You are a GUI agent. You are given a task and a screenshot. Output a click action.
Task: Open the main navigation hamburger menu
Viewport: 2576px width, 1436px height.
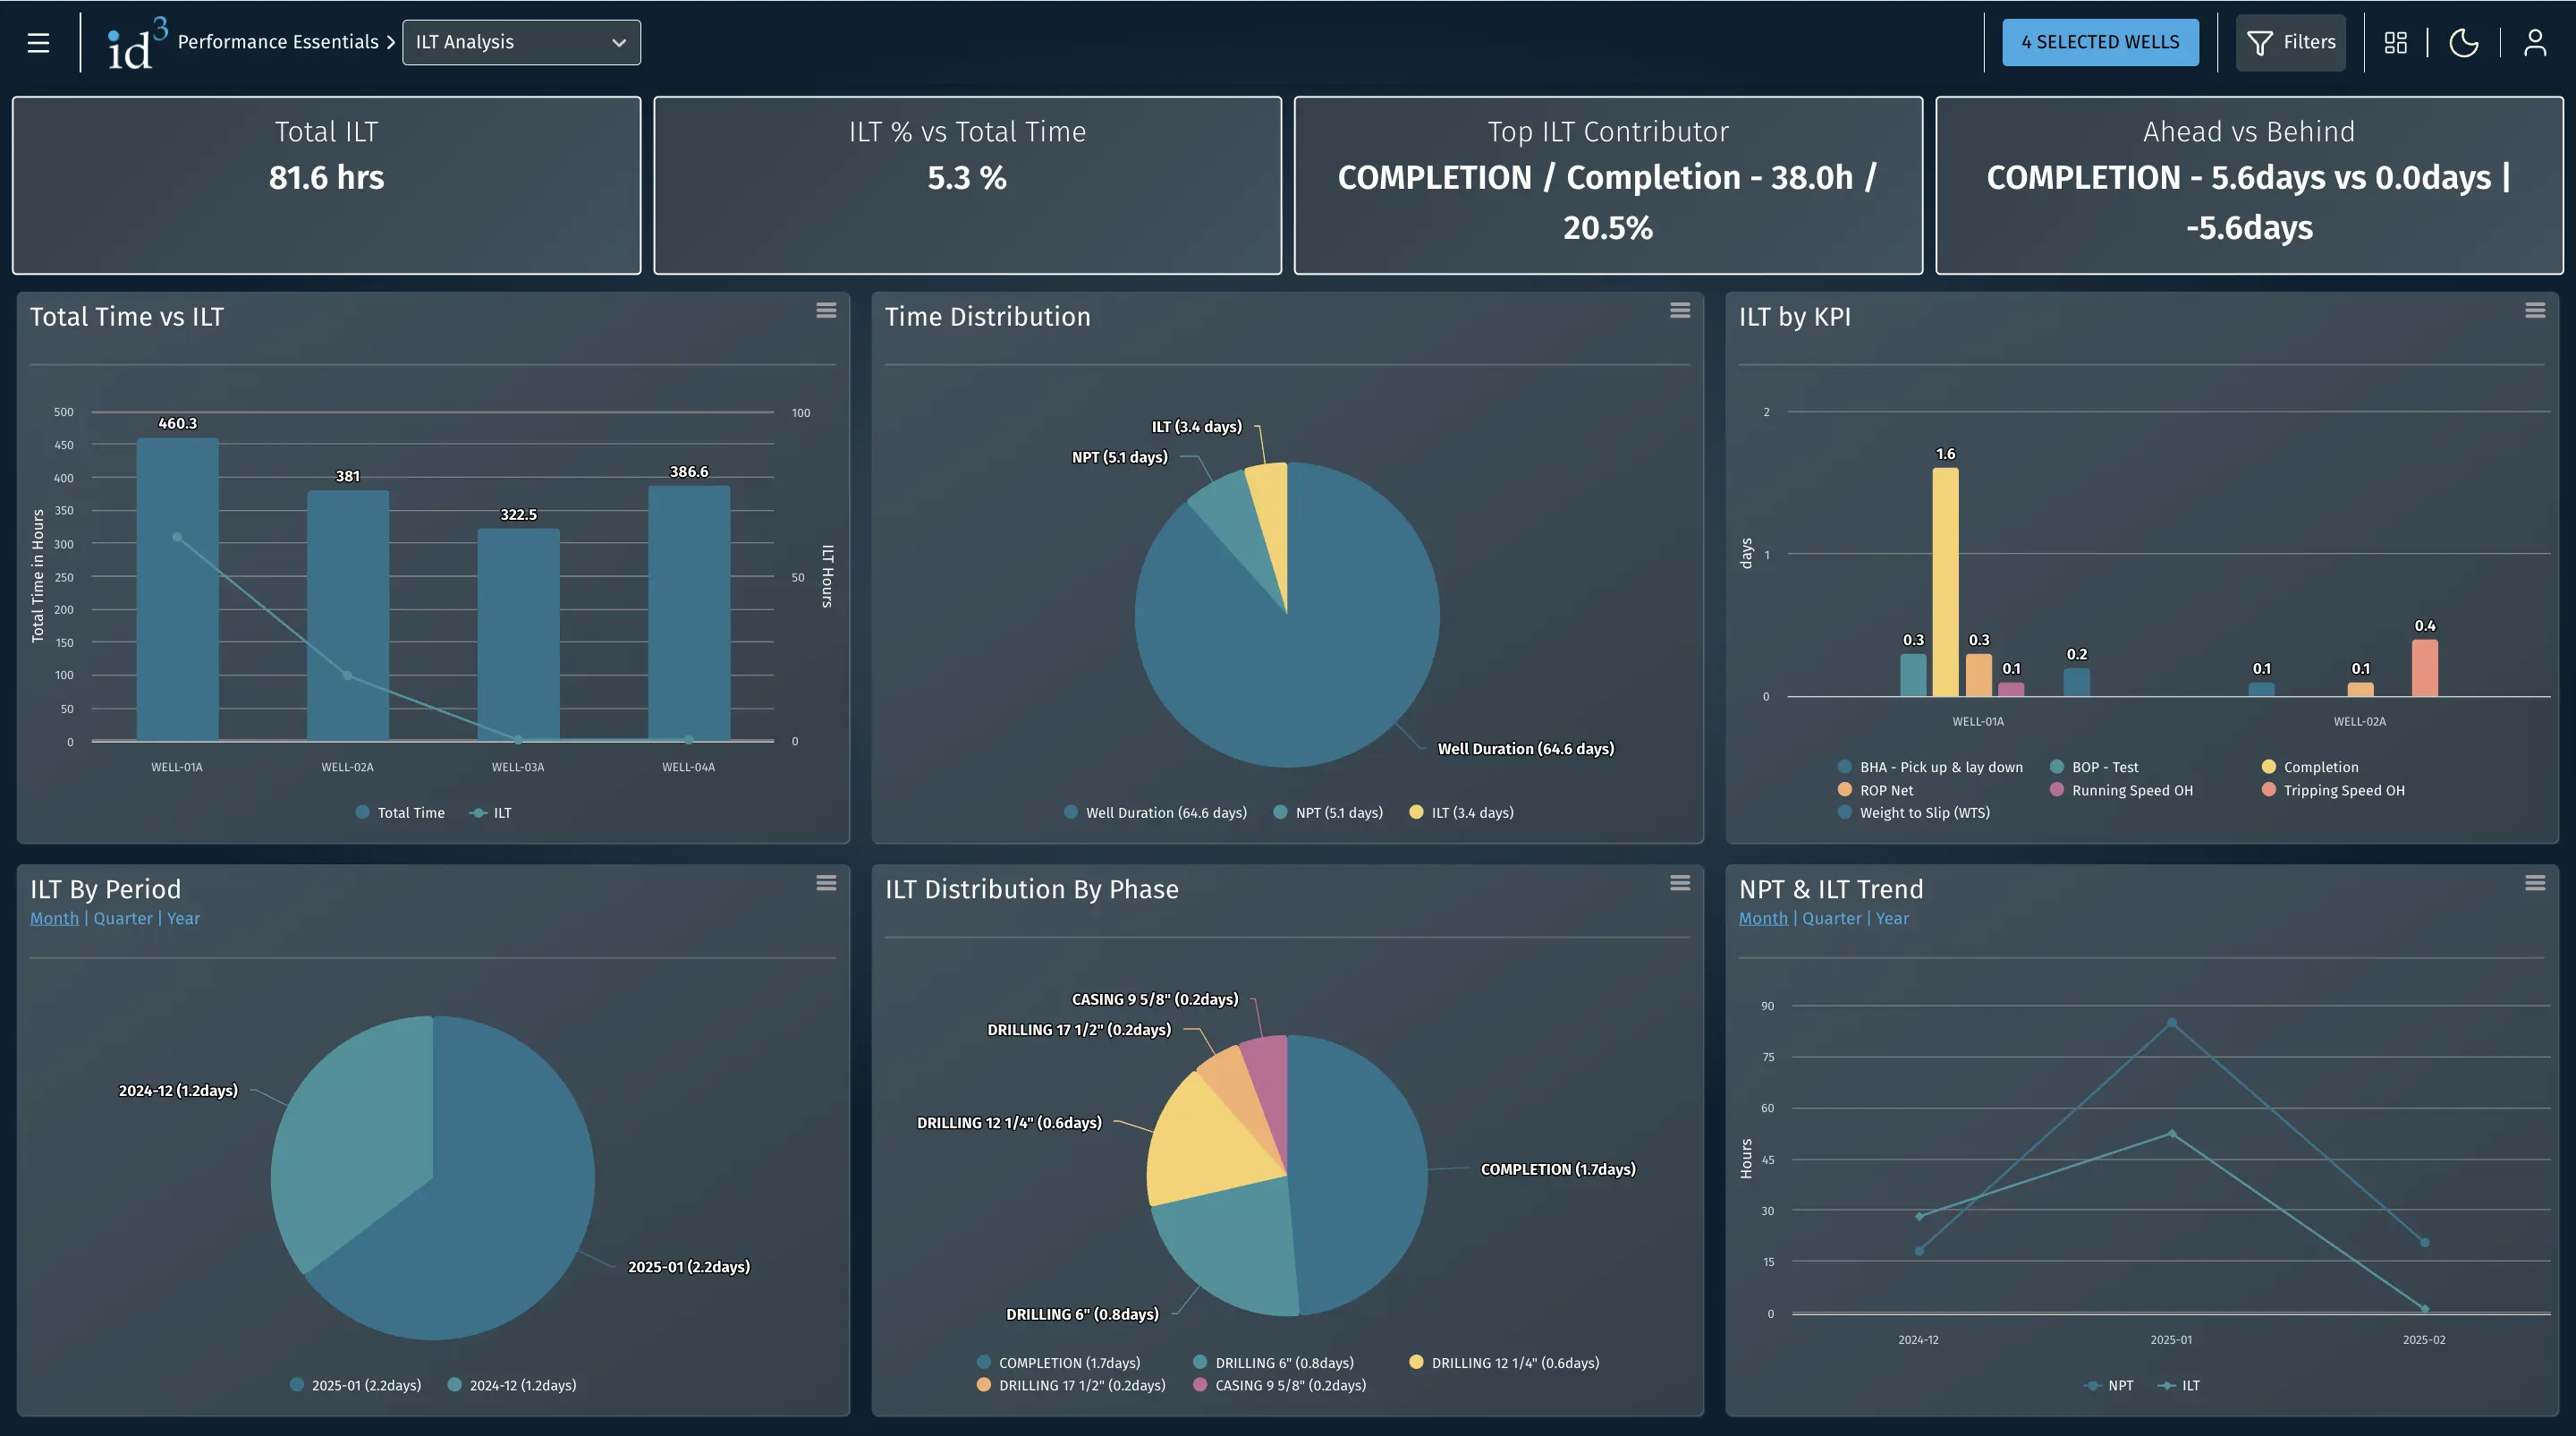pyautogui.click(x=37, y=42)
